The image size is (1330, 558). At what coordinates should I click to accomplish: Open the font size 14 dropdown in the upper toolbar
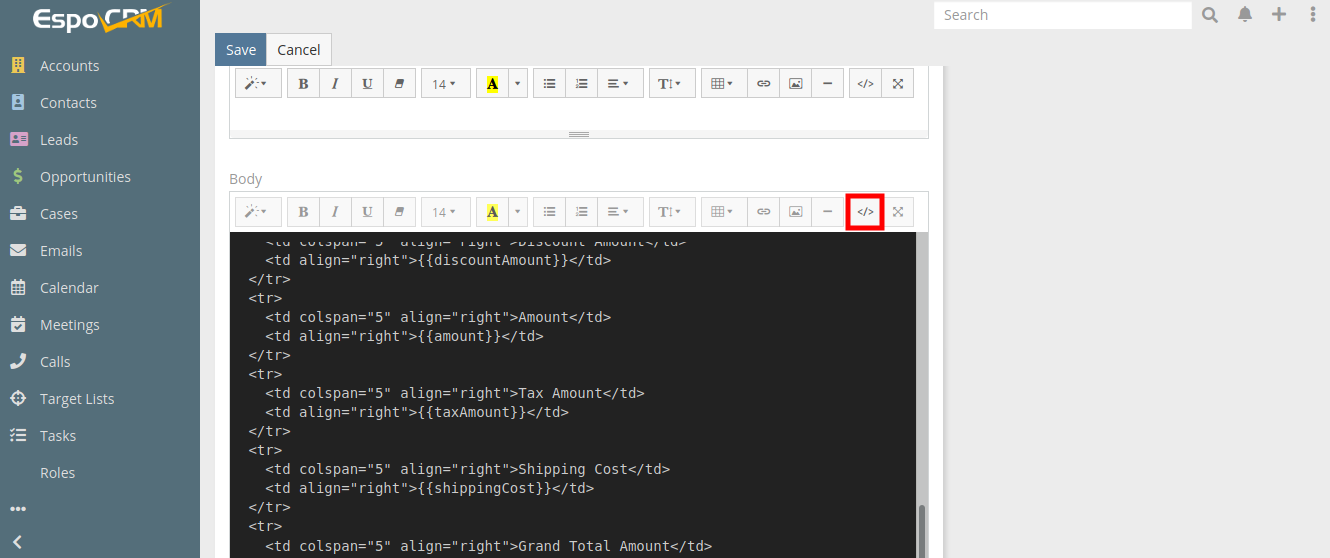445,84
